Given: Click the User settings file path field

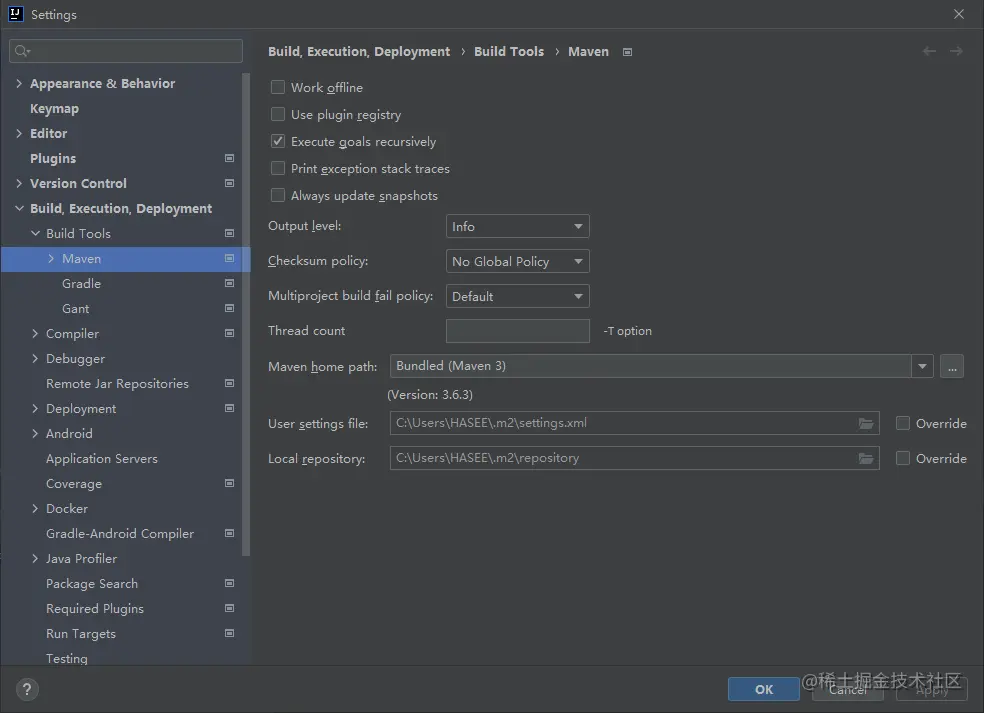Looking at the screenshot, I should click(634, 424).
